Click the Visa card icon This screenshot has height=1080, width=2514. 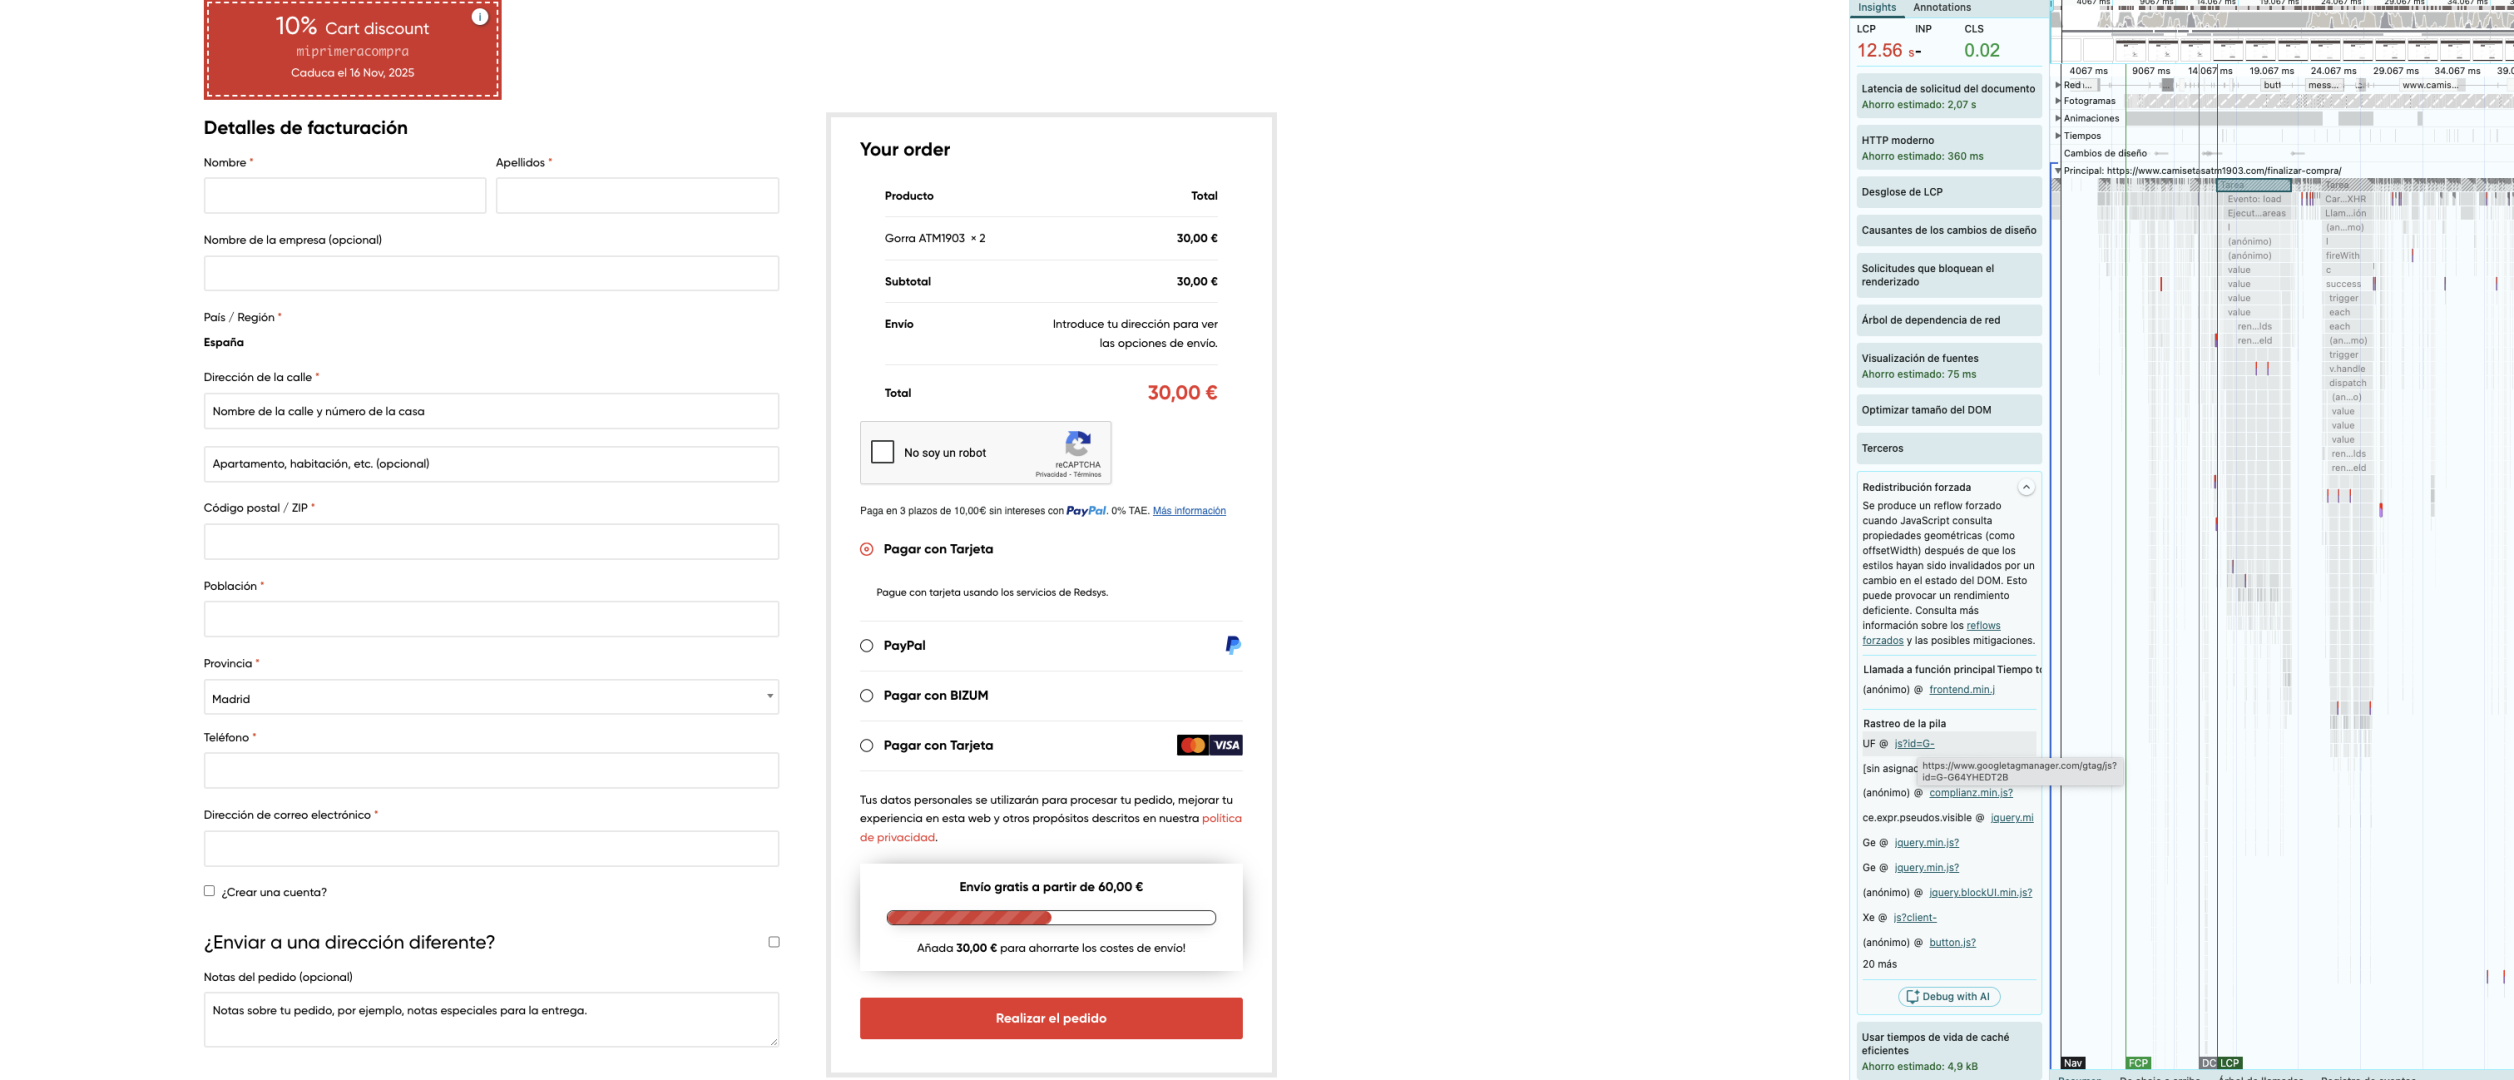point(1227,745)
